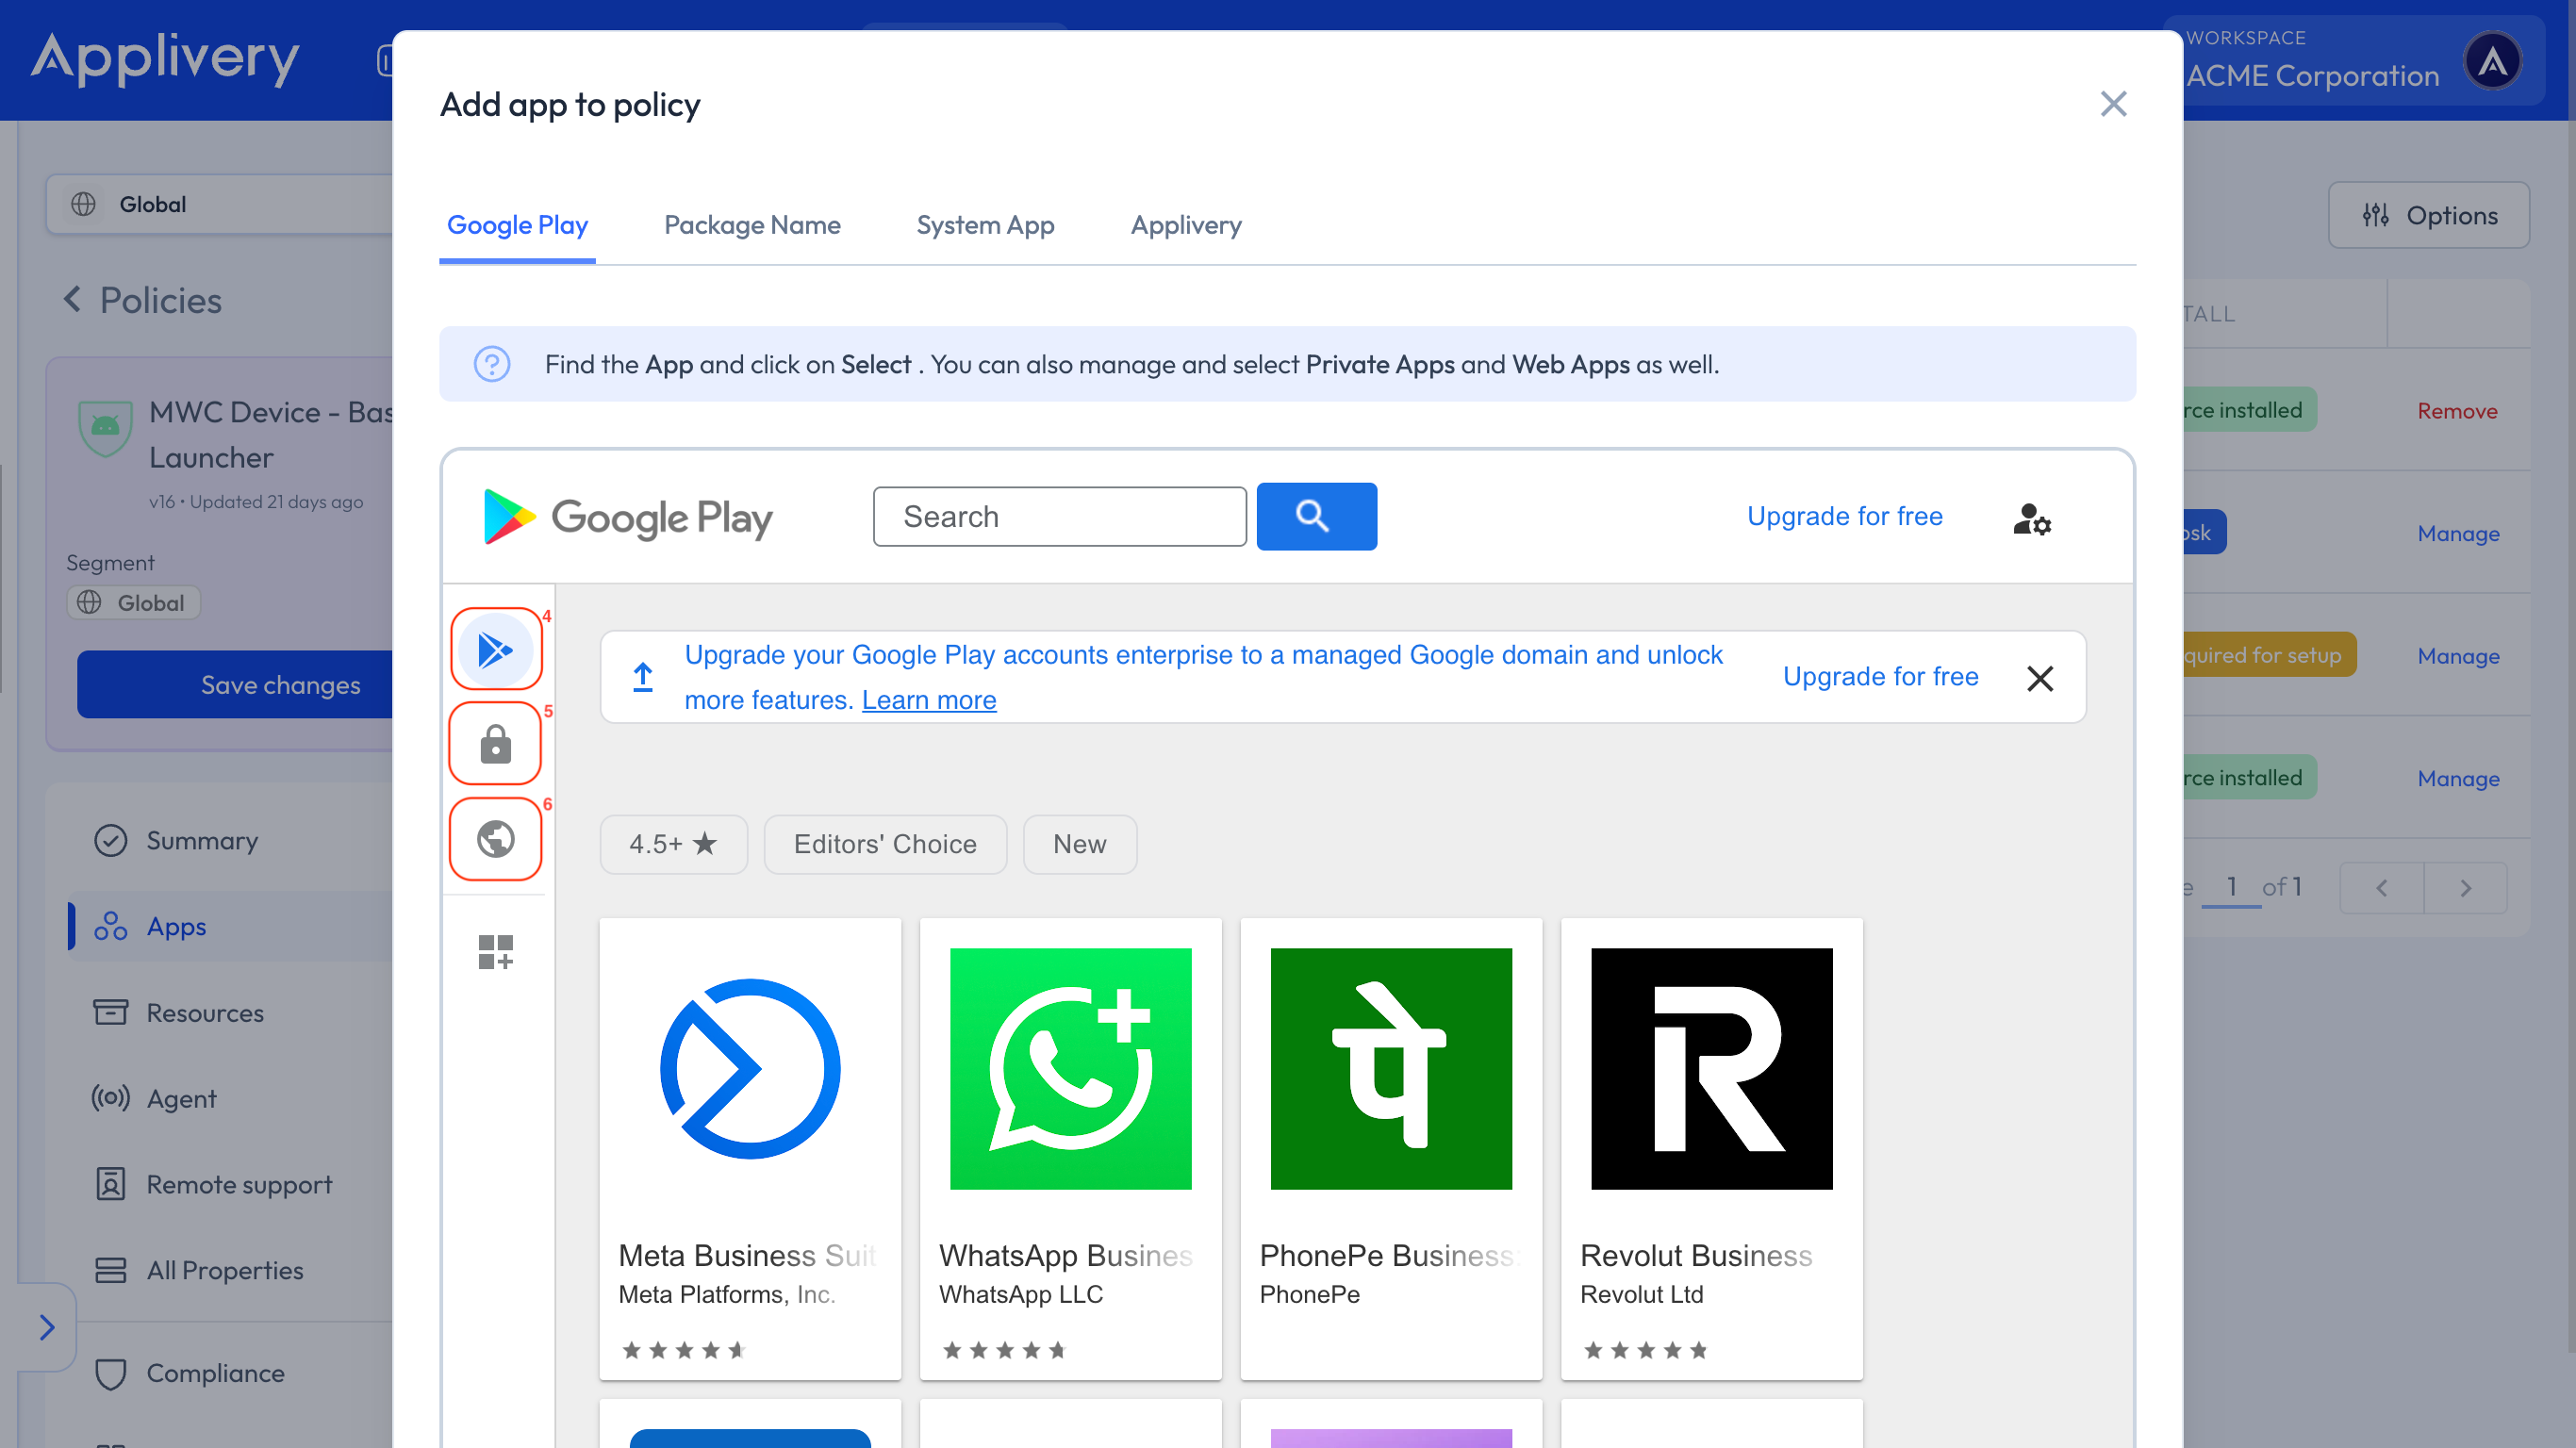Open the Learn more link
2576x1448 pixels.
click(928, 700)
